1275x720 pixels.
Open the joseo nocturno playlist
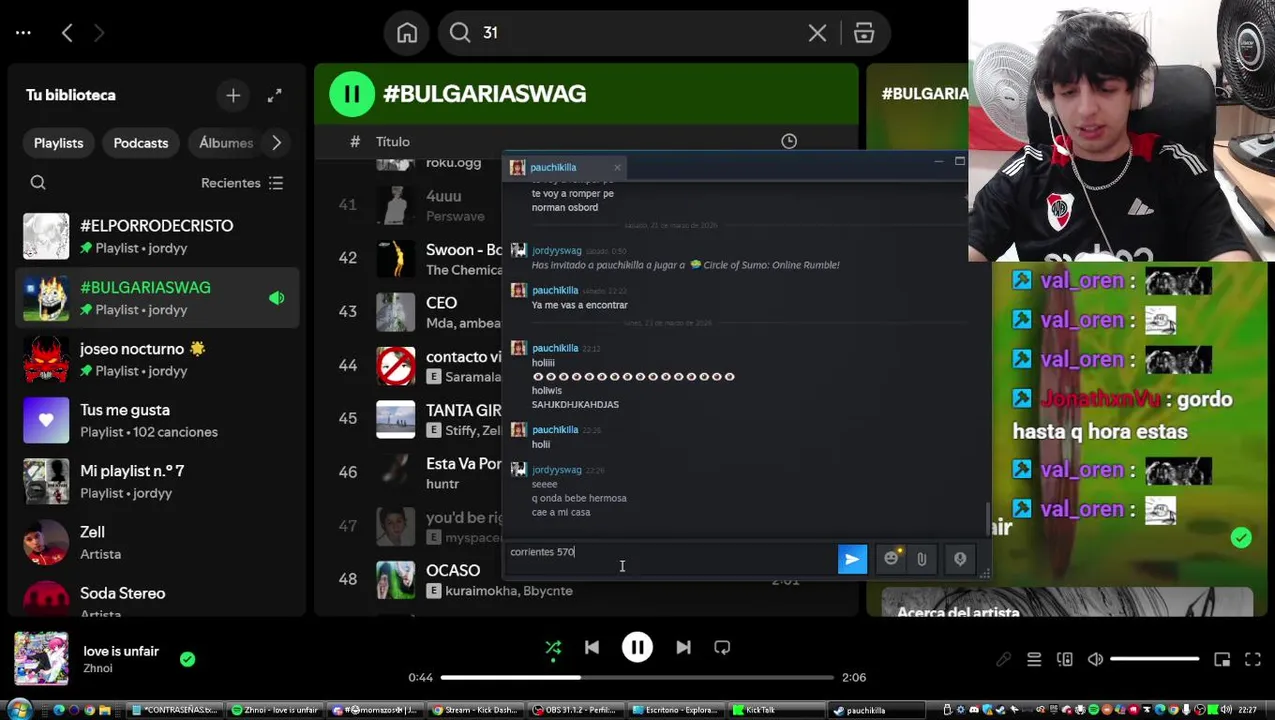click(x=157, y=360)
